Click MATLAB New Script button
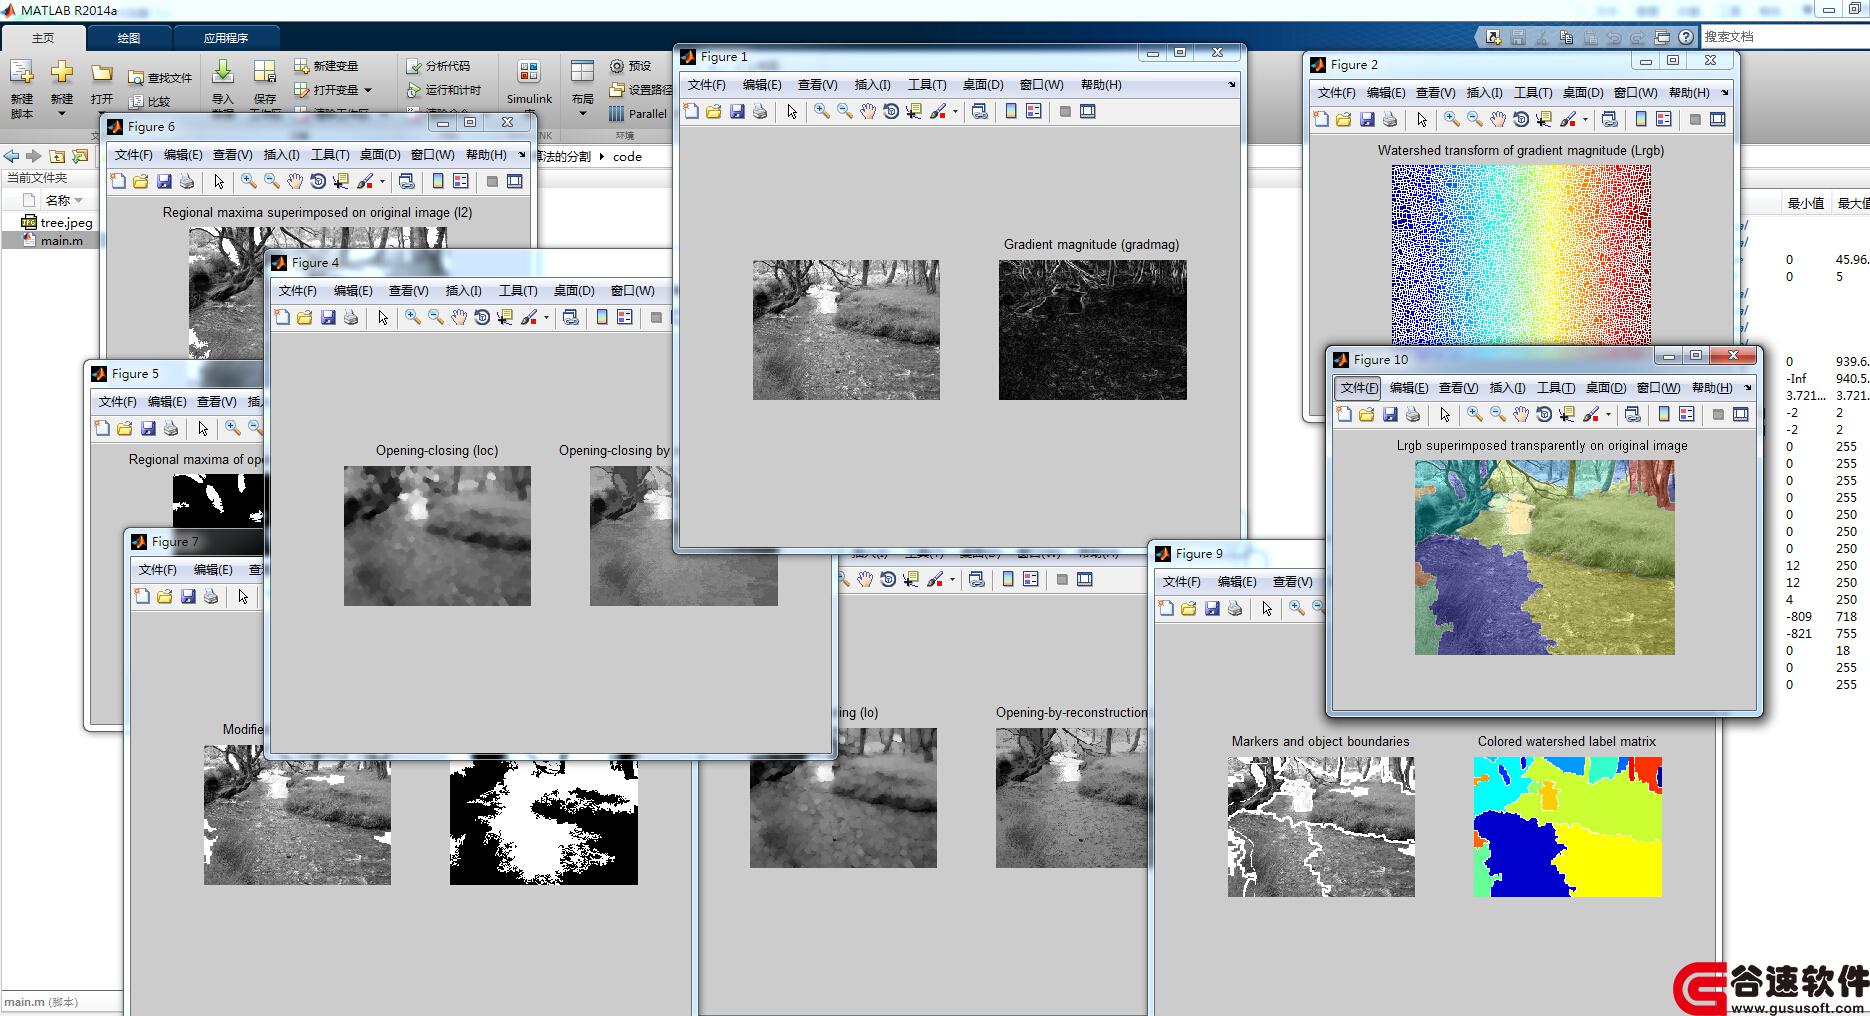Viewport: 1870px width, 1016px height. coord(21,87)
